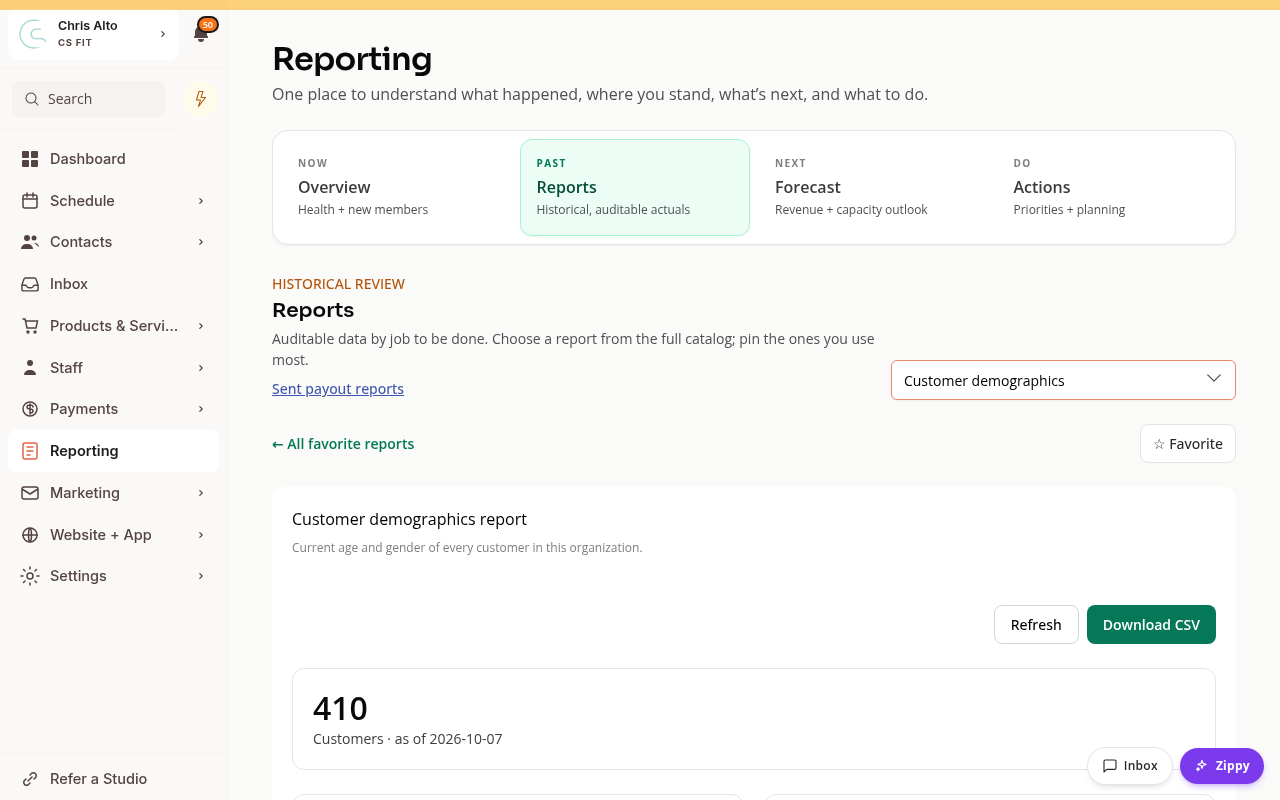
Task: Click the Contacts people icon
Action: (x=30, y=242)
